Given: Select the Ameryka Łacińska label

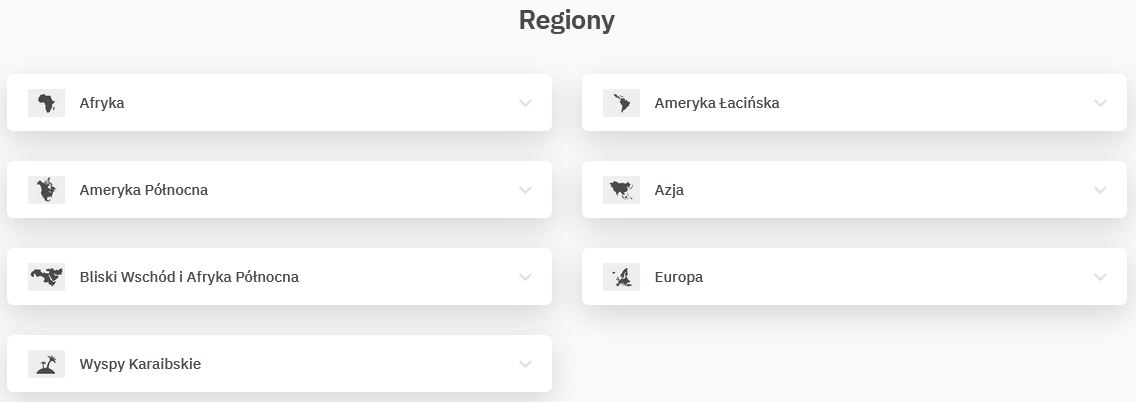Looking at the screenshot, I should click(x=716, y=102).
